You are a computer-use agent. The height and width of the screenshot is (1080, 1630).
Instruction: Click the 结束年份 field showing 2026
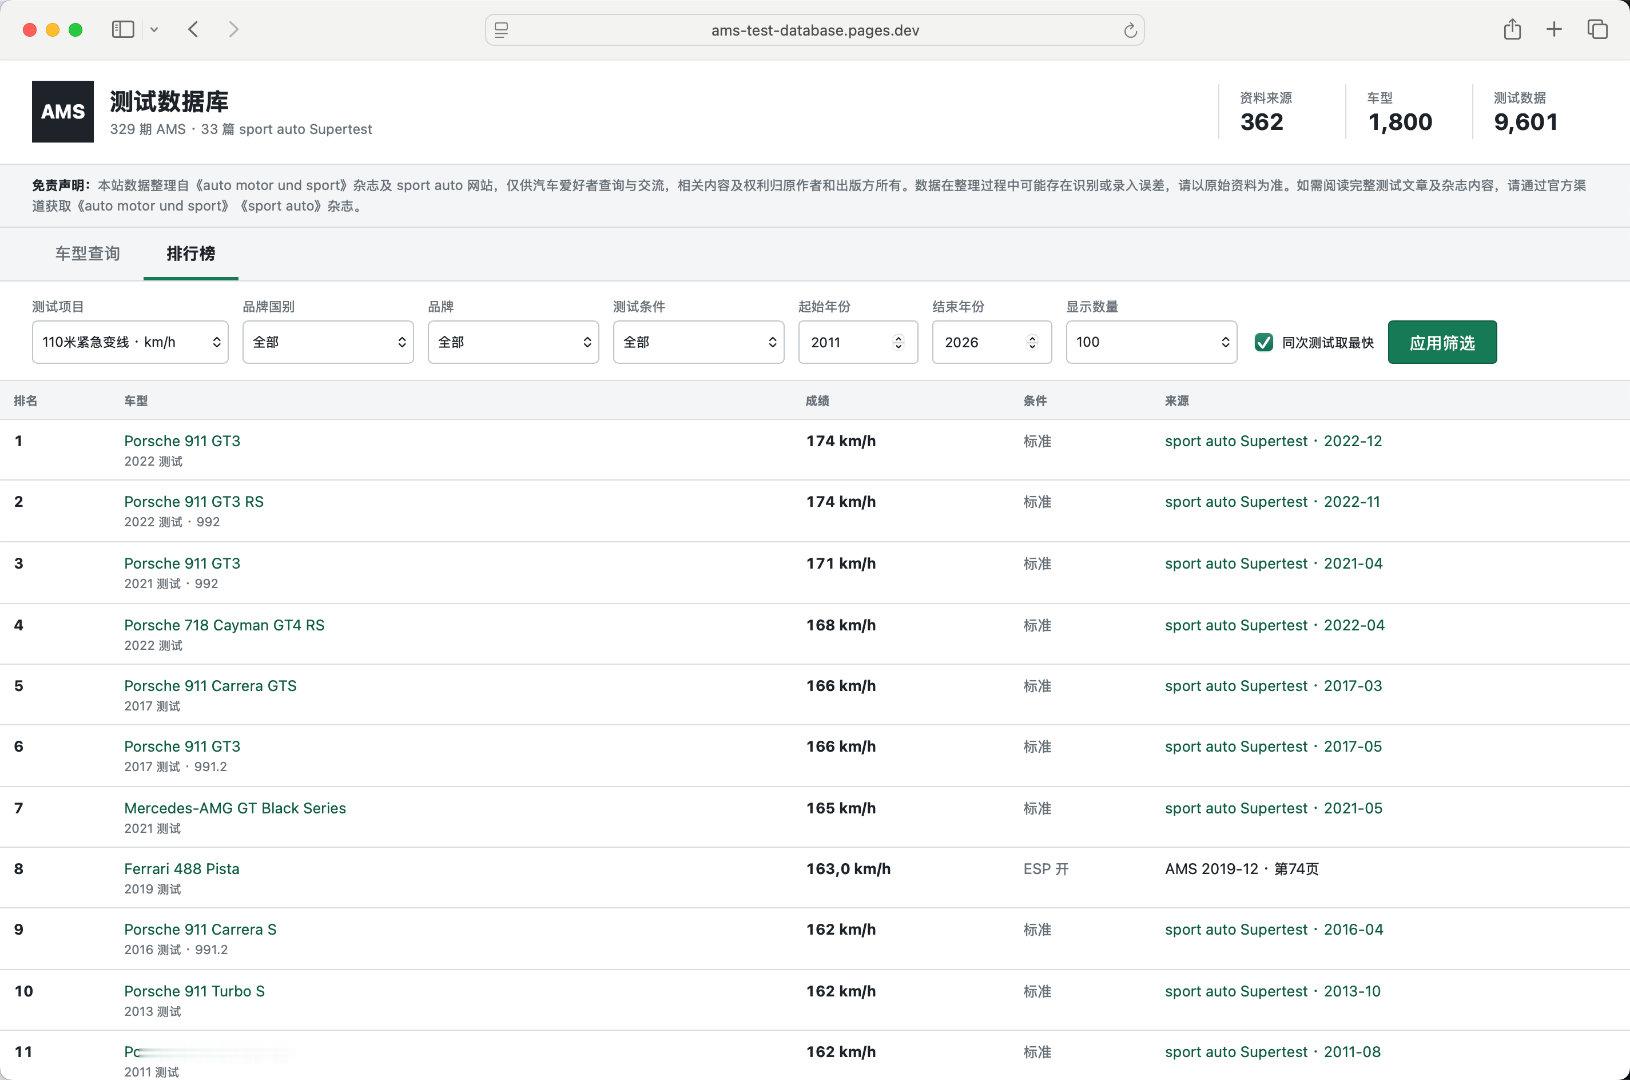[991, 342]
